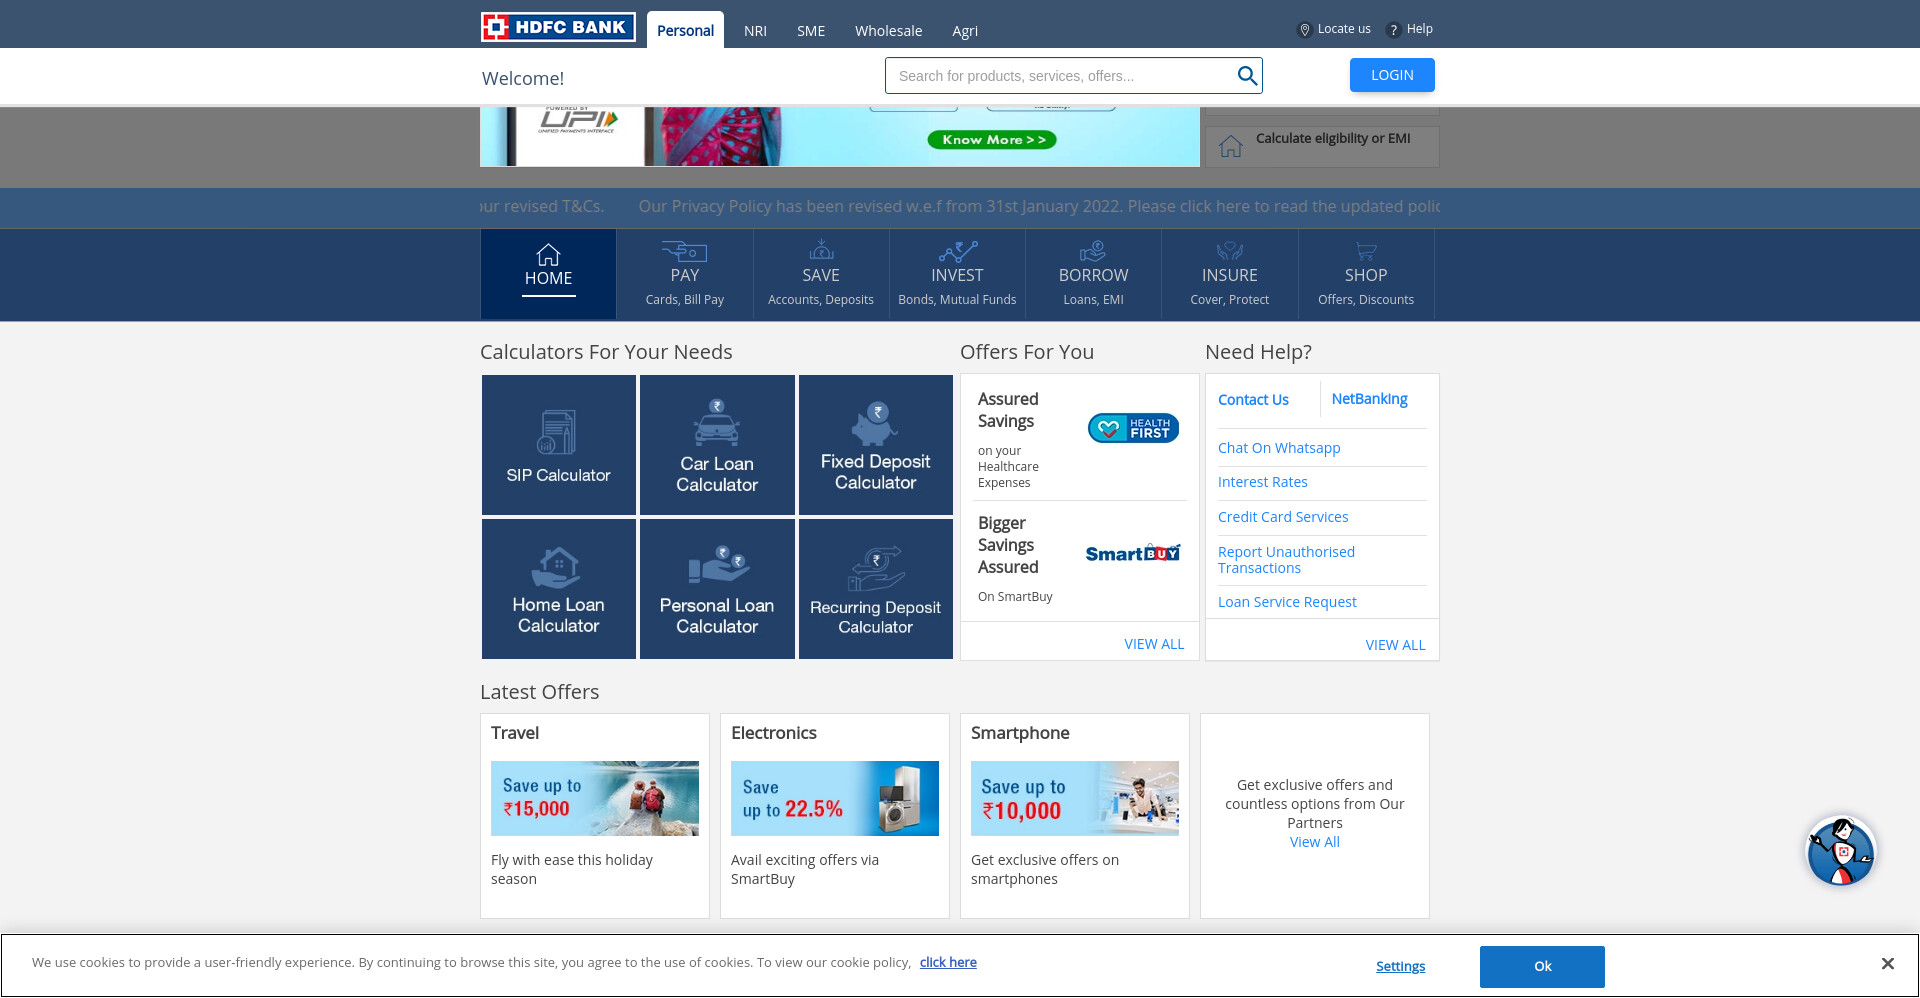Click the HDFC Bank logo
The height and width of the screenshot is (998, 1920).
pyautogui.click(x=558, y=27)
